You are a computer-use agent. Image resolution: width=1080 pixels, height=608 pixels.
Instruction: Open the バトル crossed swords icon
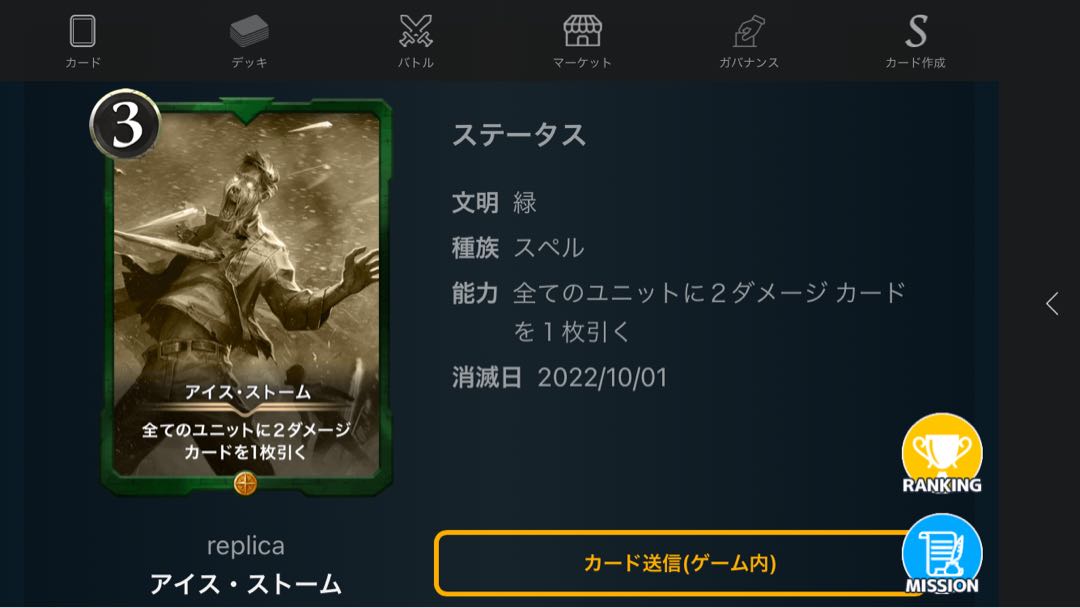(416, 32)
